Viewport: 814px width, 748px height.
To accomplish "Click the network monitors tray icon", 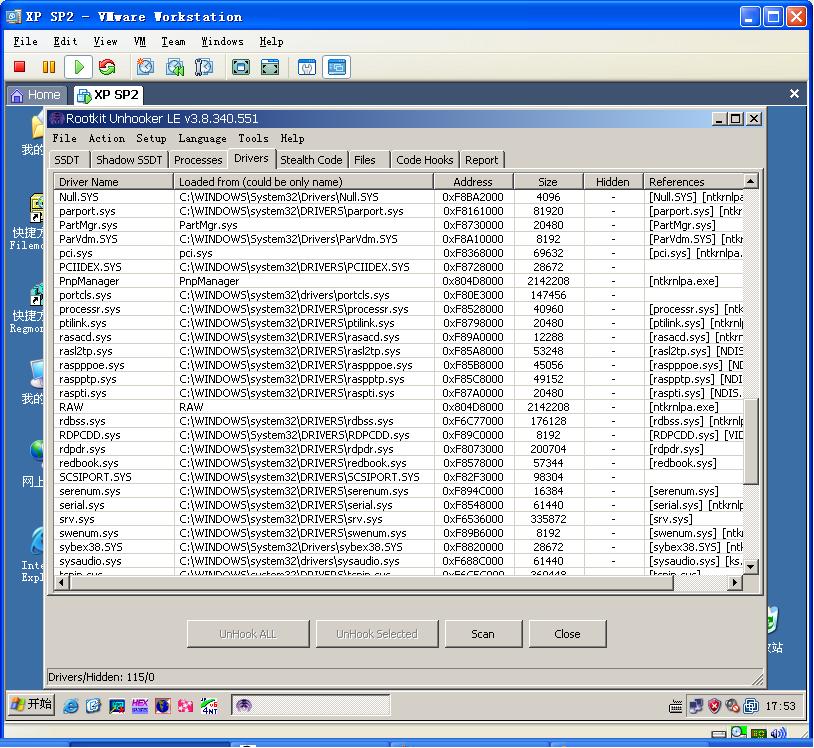I will 696,706.
